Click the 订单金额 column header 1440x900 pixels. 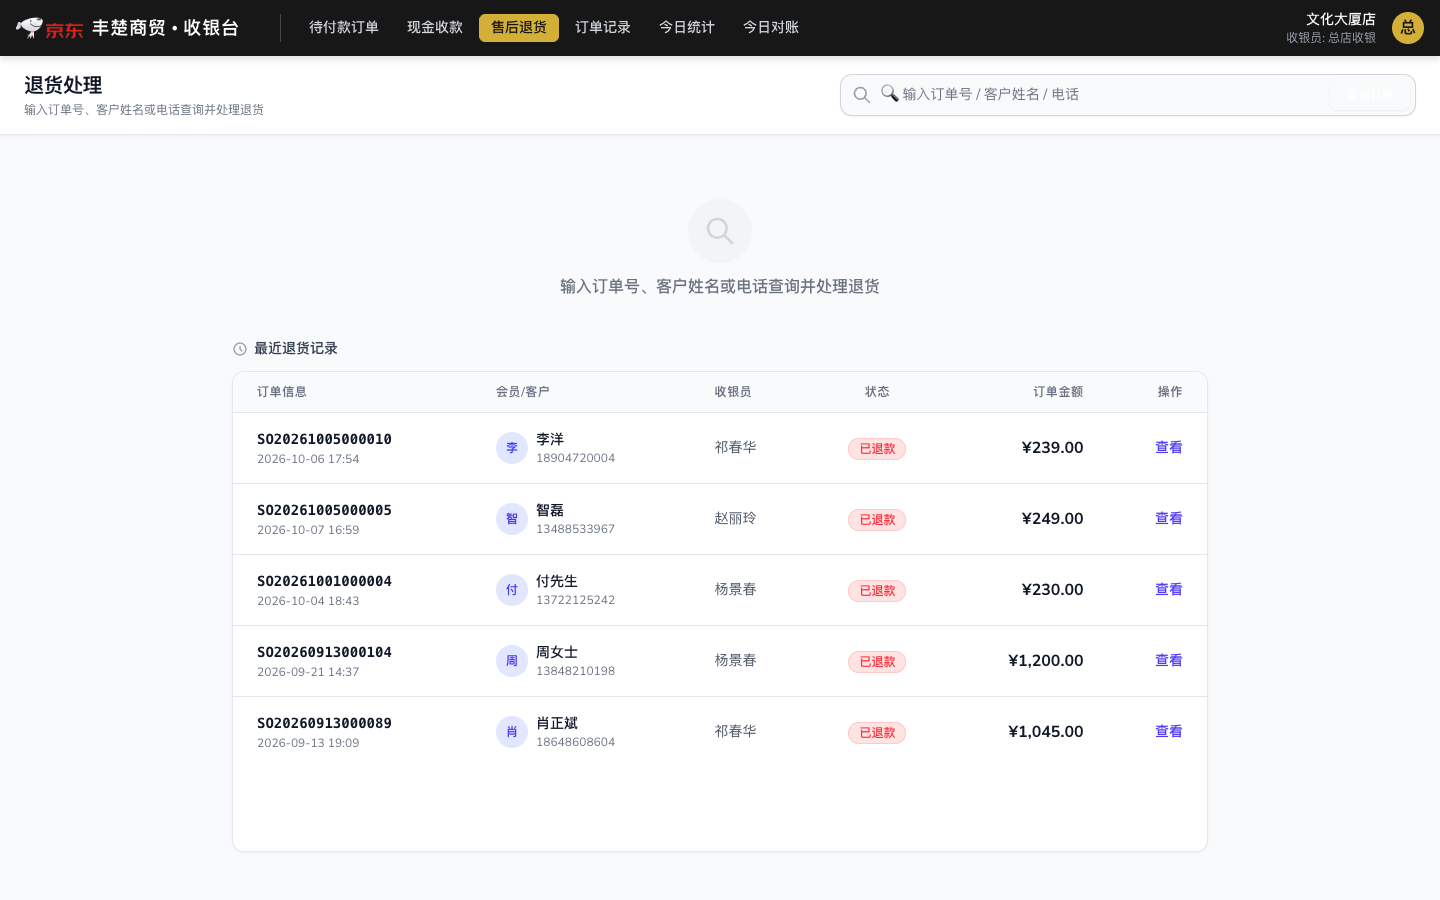click(x=1058, y=392)
